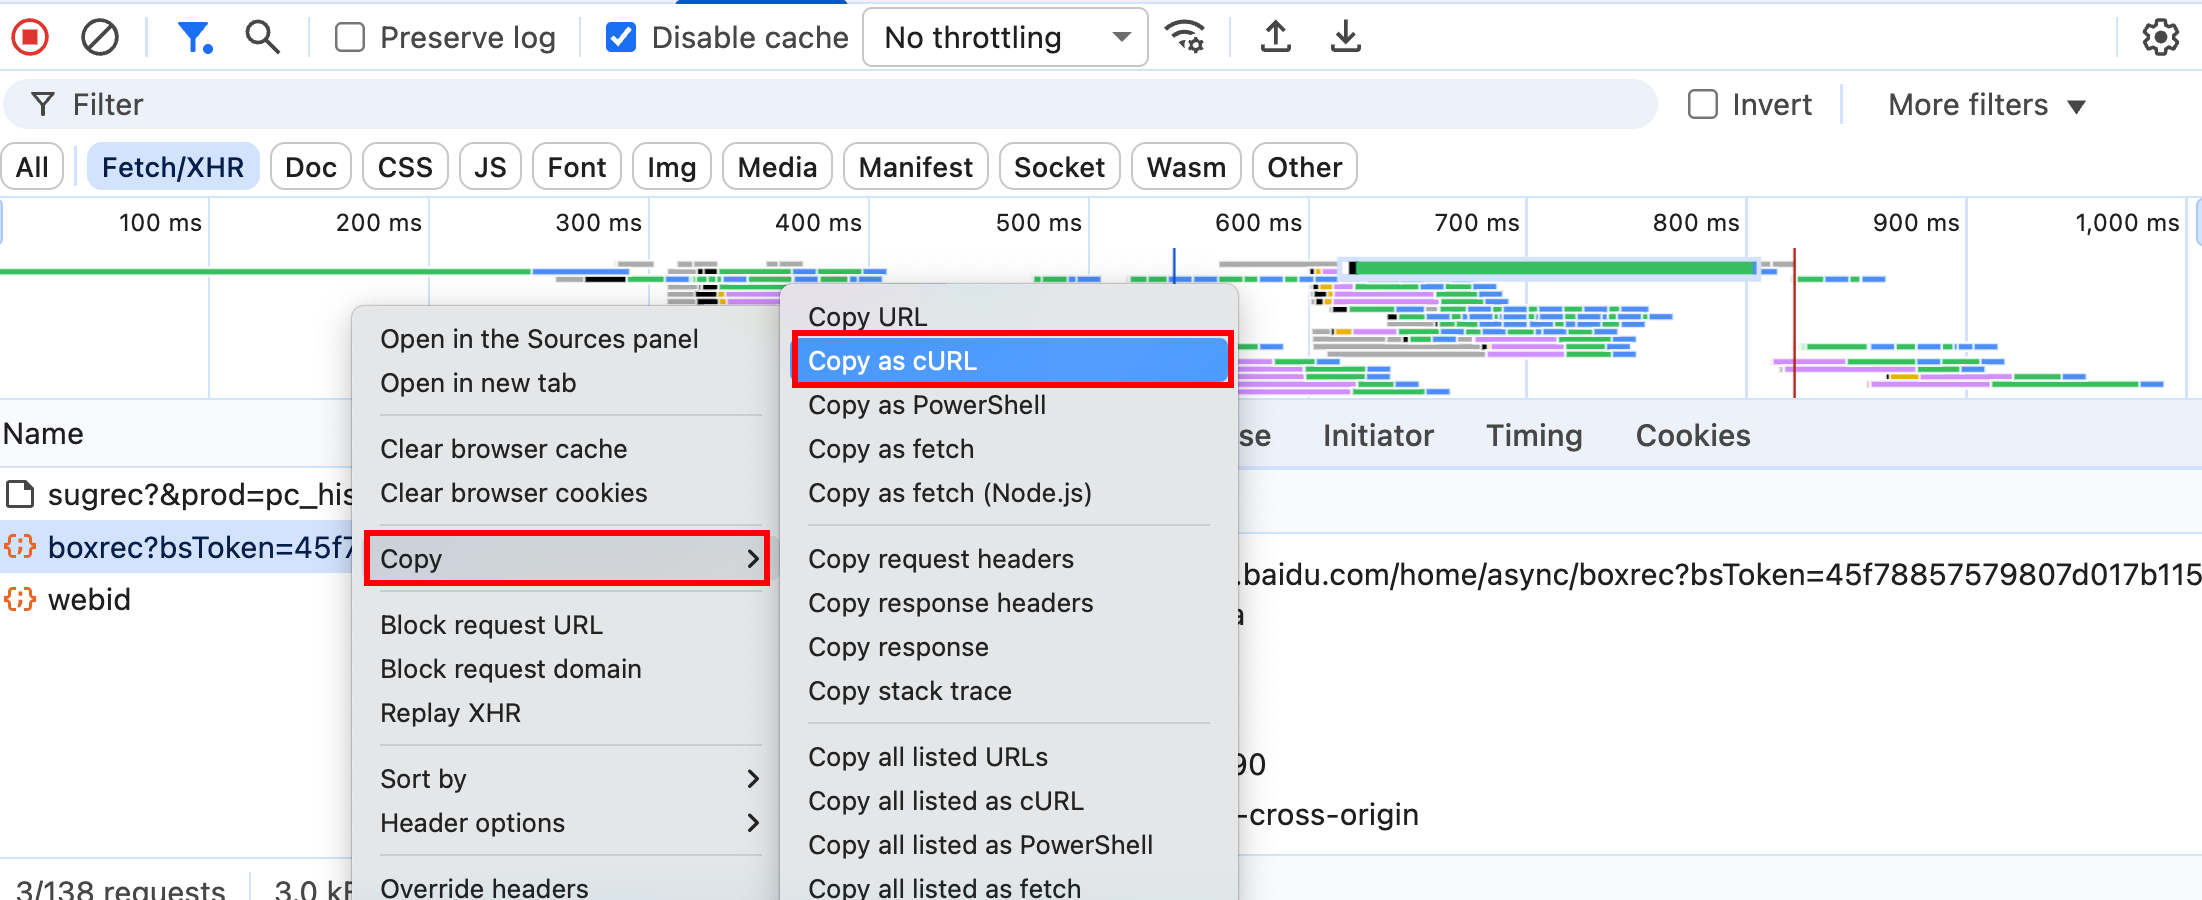The height and width of the screenshot is (900, 2202).
Task: Choose Copy as cURL menu item
Action: point(1012,361)
